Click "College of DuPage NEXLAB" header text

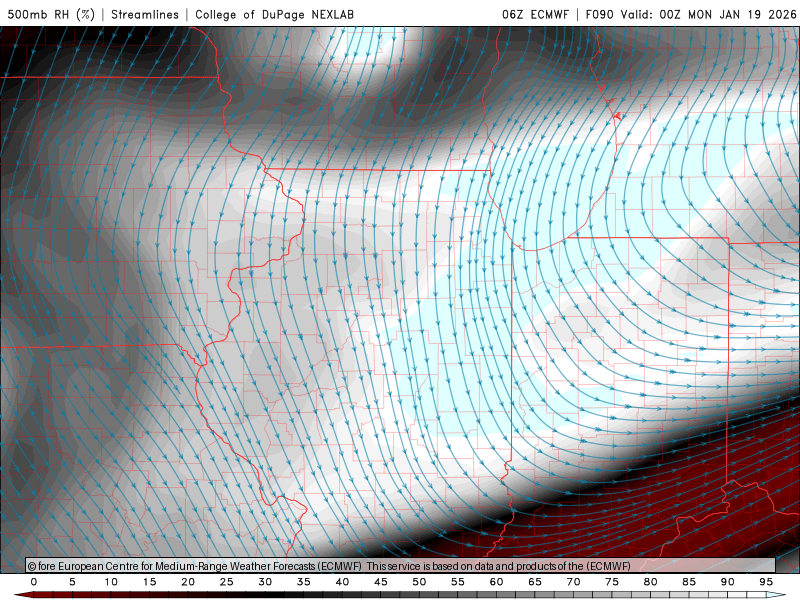(274, 14)
